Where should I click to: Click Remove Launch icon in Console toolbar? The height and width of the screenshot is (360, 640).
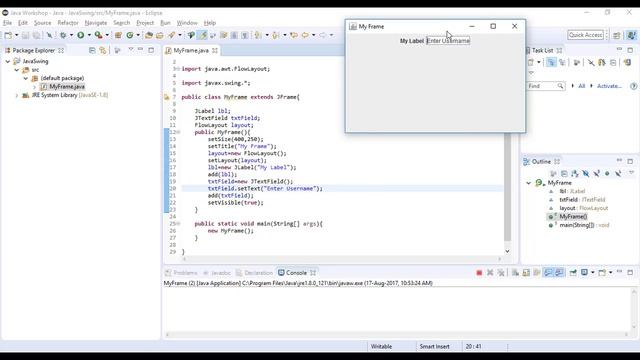(x=490, y=273)
